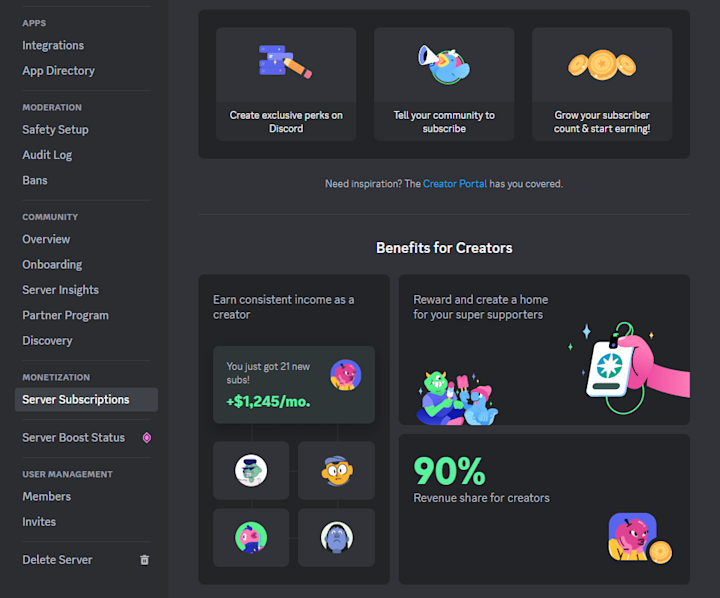Click the USER MANAGEMENT section header
Image resolution: width=720 pixels, height=598 pixels.
pyautogui.click(x=68, y=474)
